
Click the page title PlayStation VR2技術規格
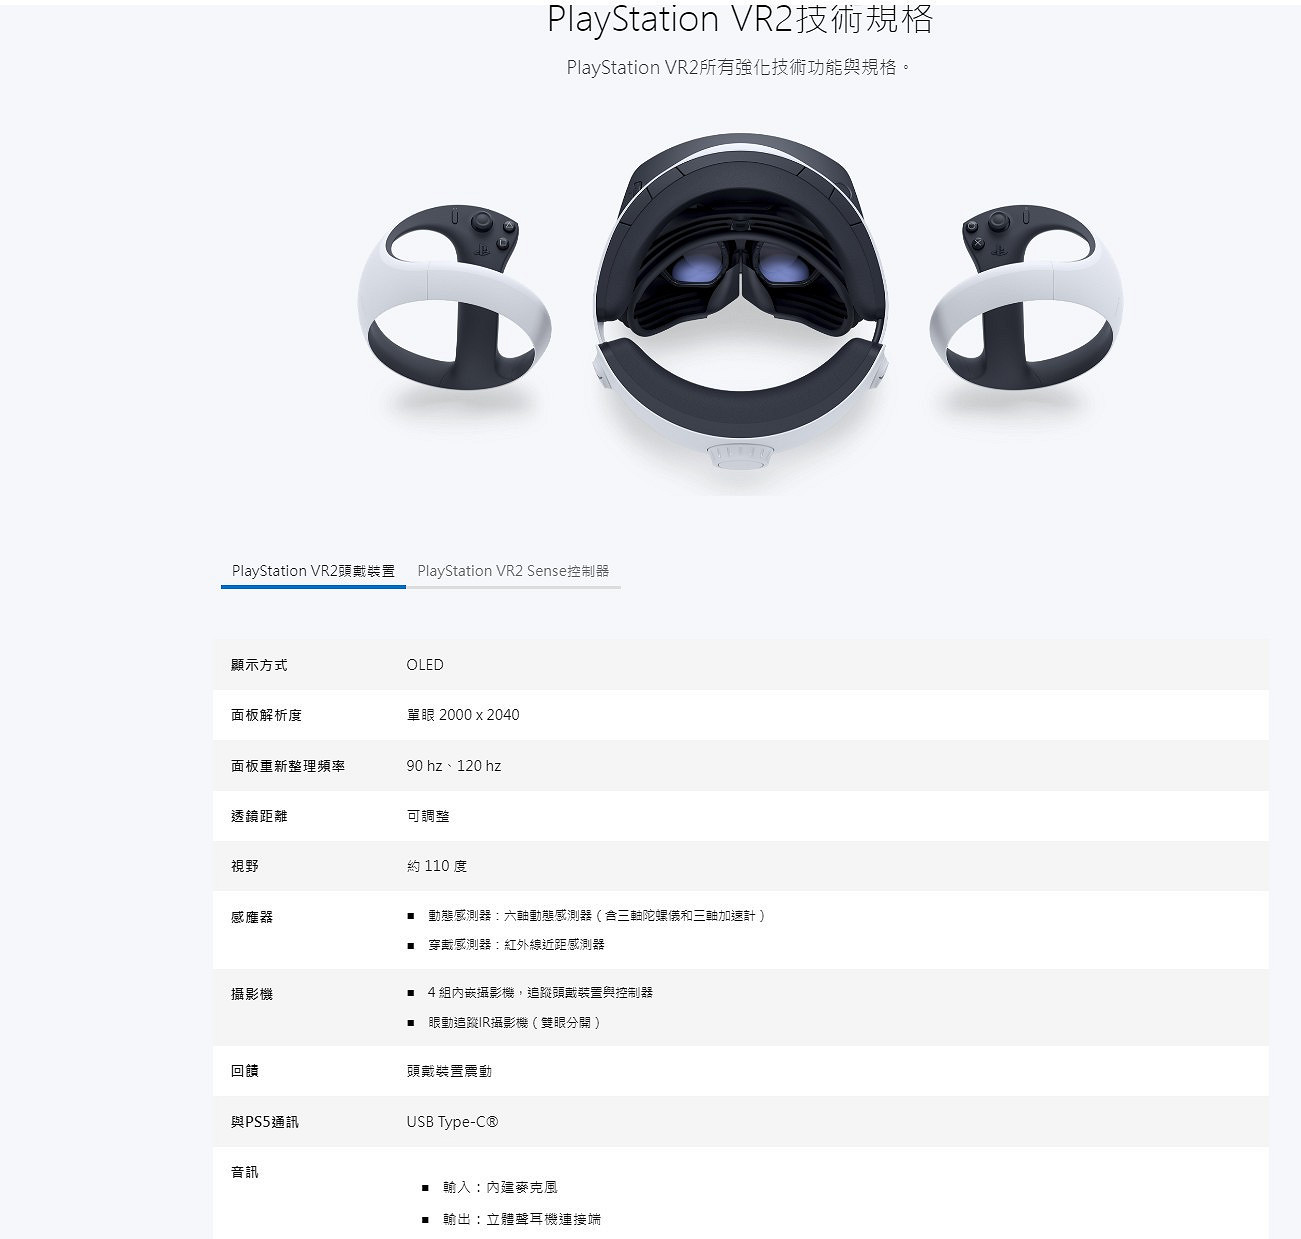point(742,17)
